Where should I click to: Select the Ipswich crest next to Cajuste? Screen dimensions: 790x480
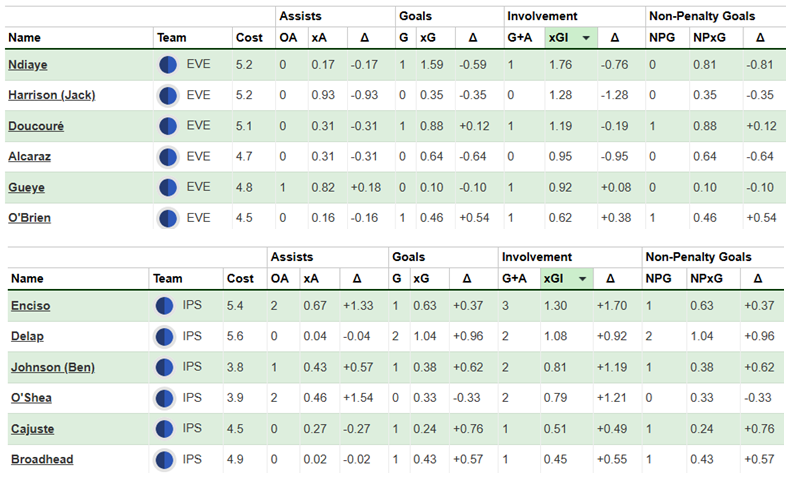(x=165, y=429)
